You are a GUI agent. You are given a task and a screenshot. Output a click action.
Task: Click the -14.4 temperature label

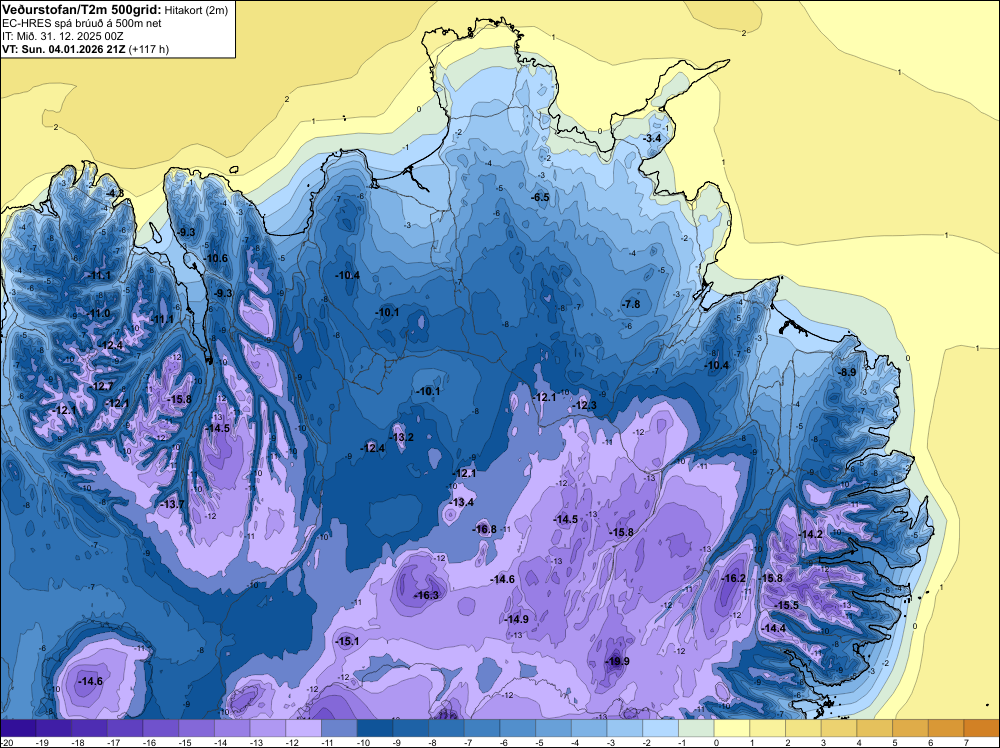click(x=774, y=628)
